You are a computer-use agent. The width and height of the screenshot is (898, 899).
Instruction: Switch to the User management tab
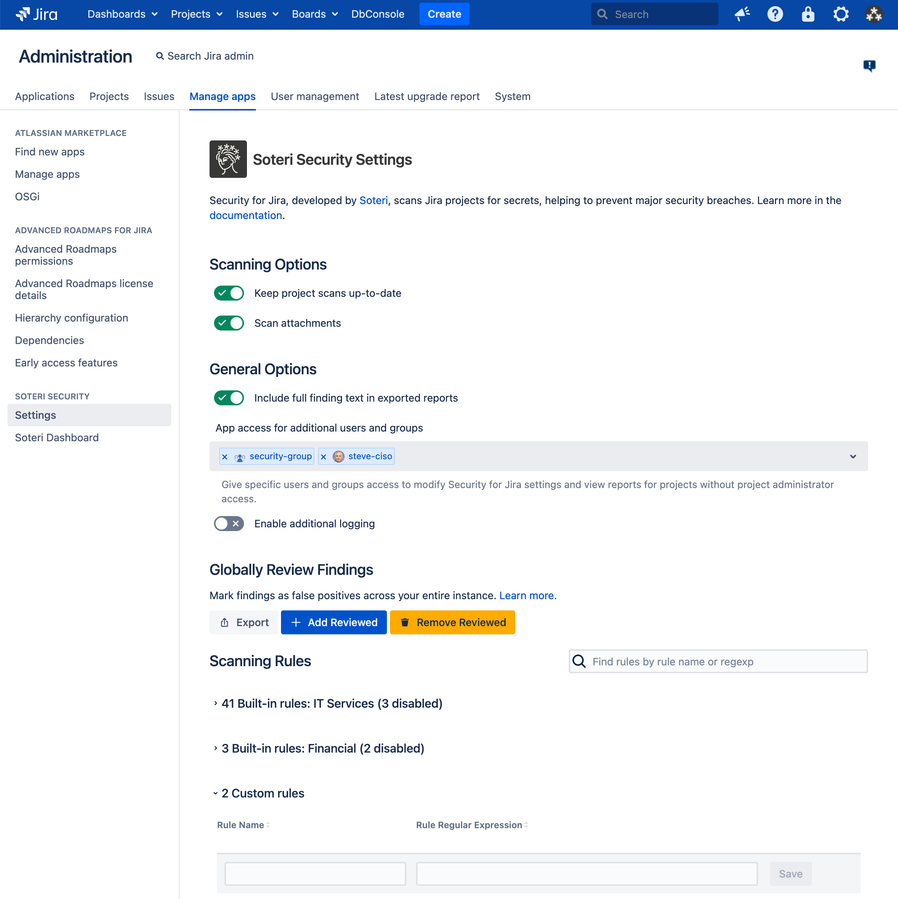(315, 96)
